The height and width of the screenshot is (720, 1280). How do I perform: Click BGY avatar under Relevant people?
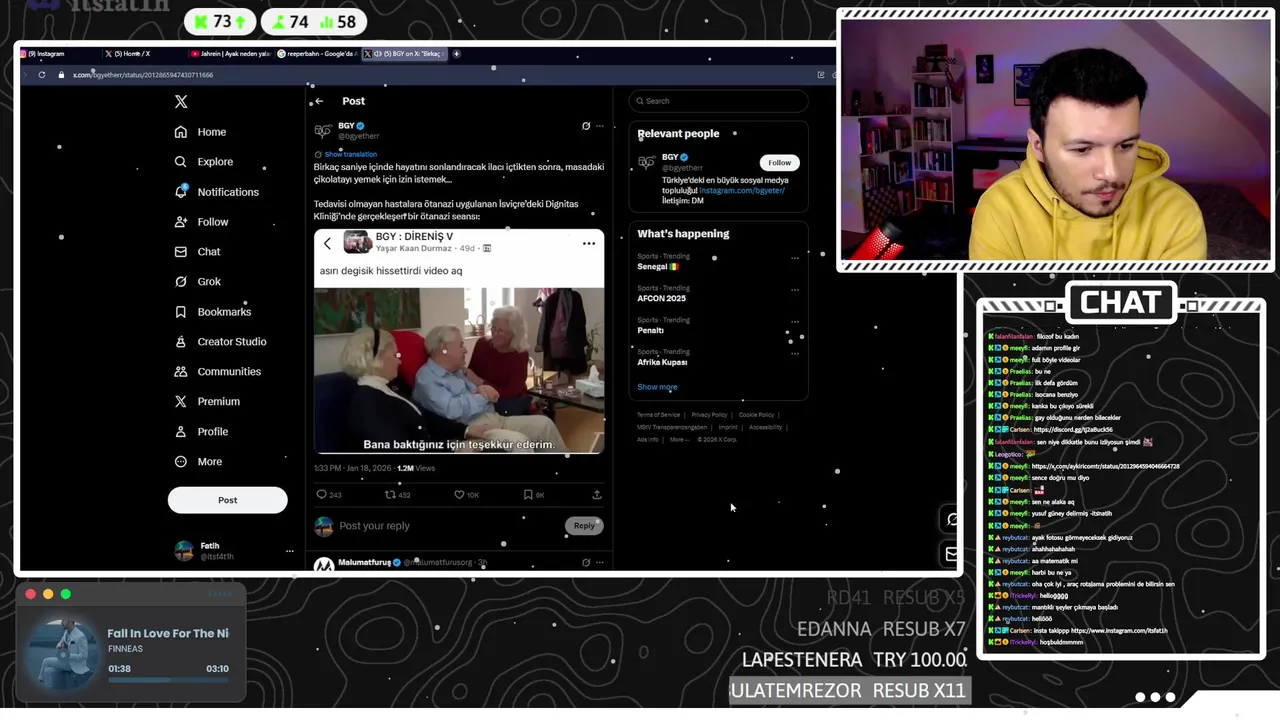coord(647,161)
